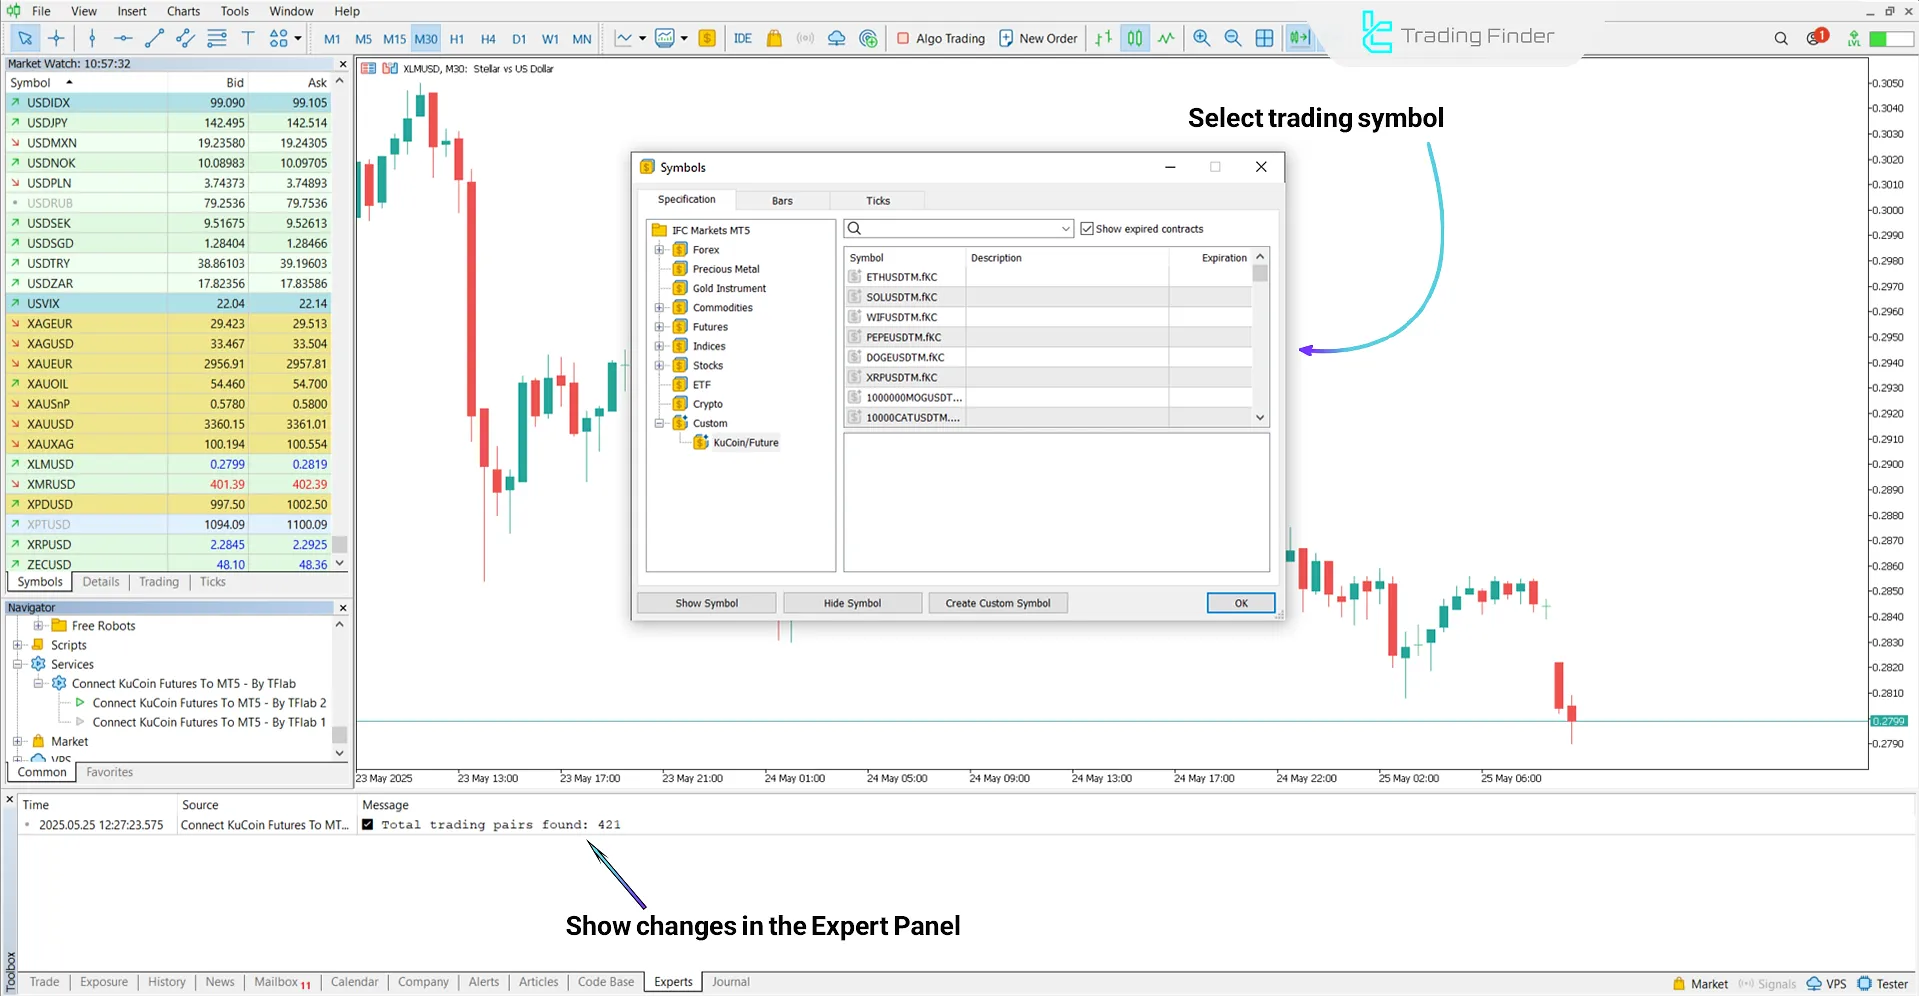Confirm with the OK button in the Symbols dialog
The width and height of the screenshot is (1919, 996).
pos(1240,602)
